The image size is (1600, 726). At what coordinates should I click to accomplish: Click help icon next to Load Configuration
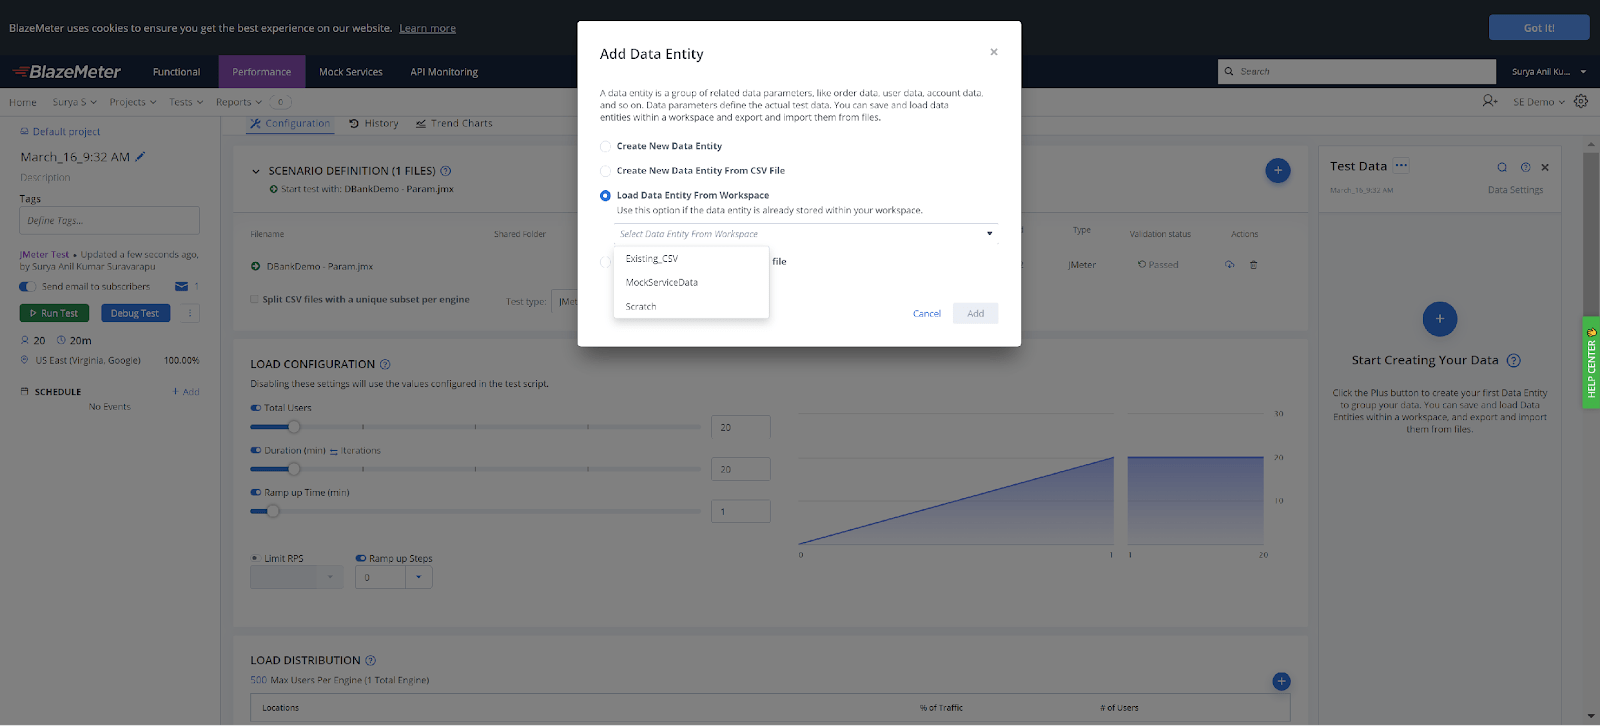coord(385,365)
